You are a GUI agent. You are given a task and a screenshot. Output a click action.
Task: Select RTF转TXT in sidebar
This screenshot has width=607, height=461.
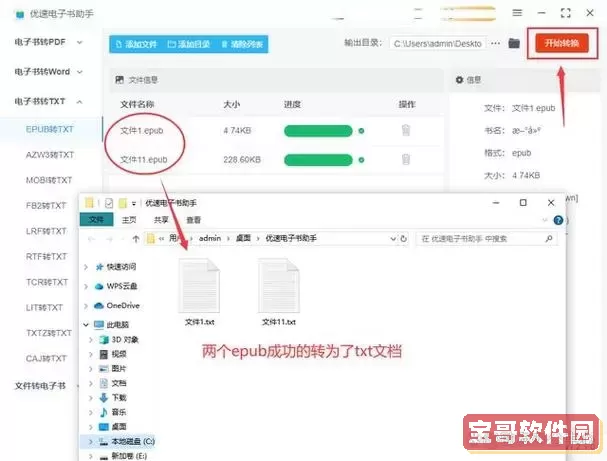46,256
